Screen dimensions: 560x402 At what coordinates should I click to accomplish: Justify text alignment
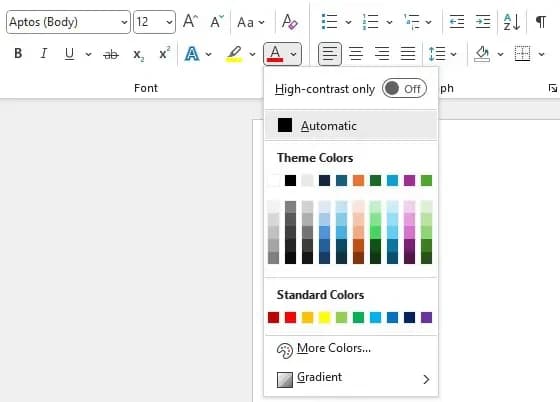(408, 54)
